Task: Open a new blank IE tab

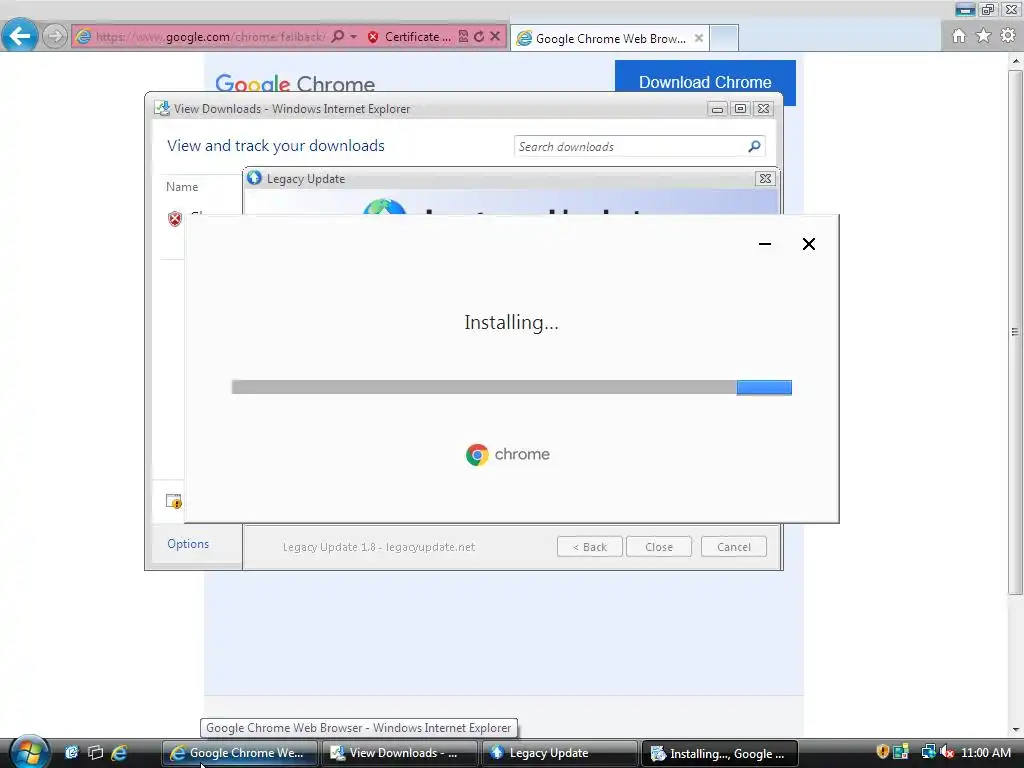Action: pos(724,38)
